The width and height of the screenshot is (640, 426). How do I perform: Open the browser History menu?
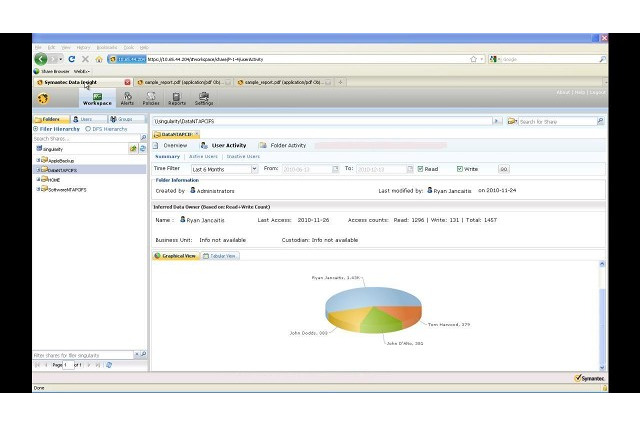[x=83, y=48]
